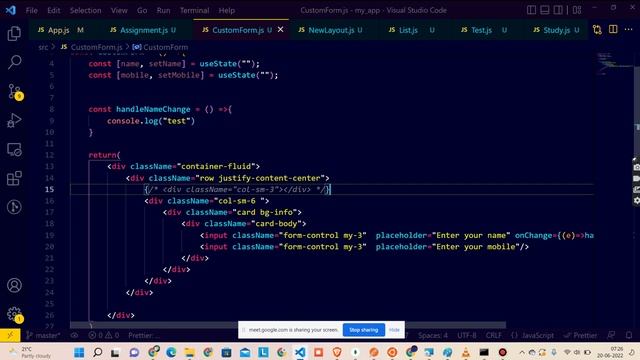The image size is (640, 360).
Task: Open editor More Actions ellipsis
Action: (629, 29)
